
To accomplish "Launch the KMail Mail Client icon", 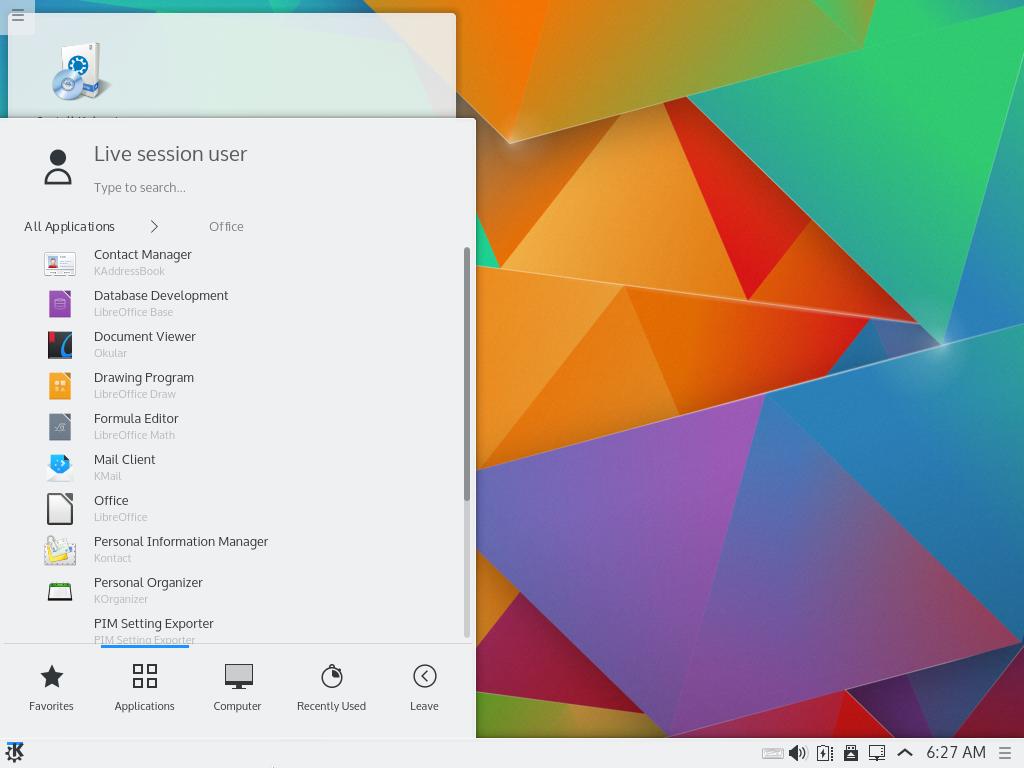I will [60, 468].
